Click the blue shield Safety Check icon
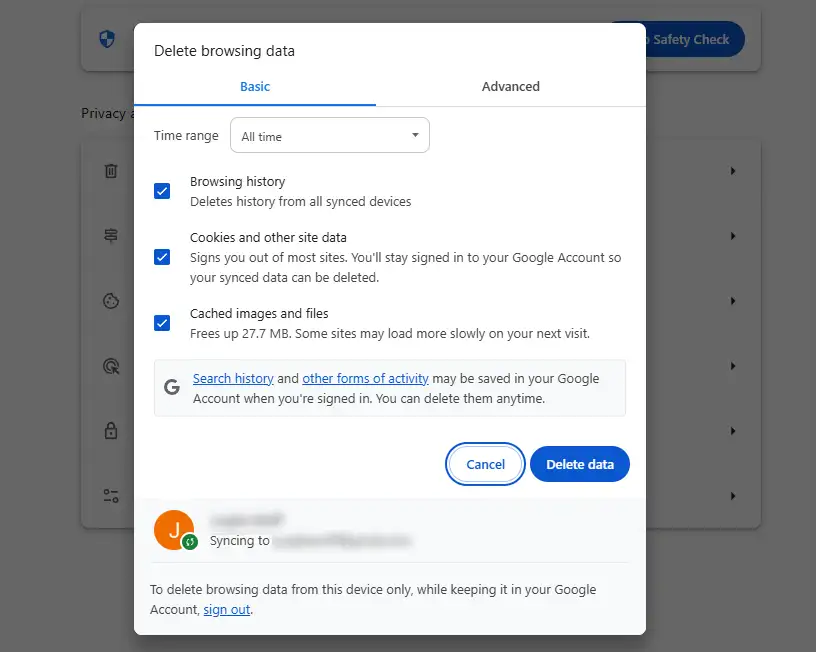The height and width of the screenshot is (652, 816). click(107, 40)
